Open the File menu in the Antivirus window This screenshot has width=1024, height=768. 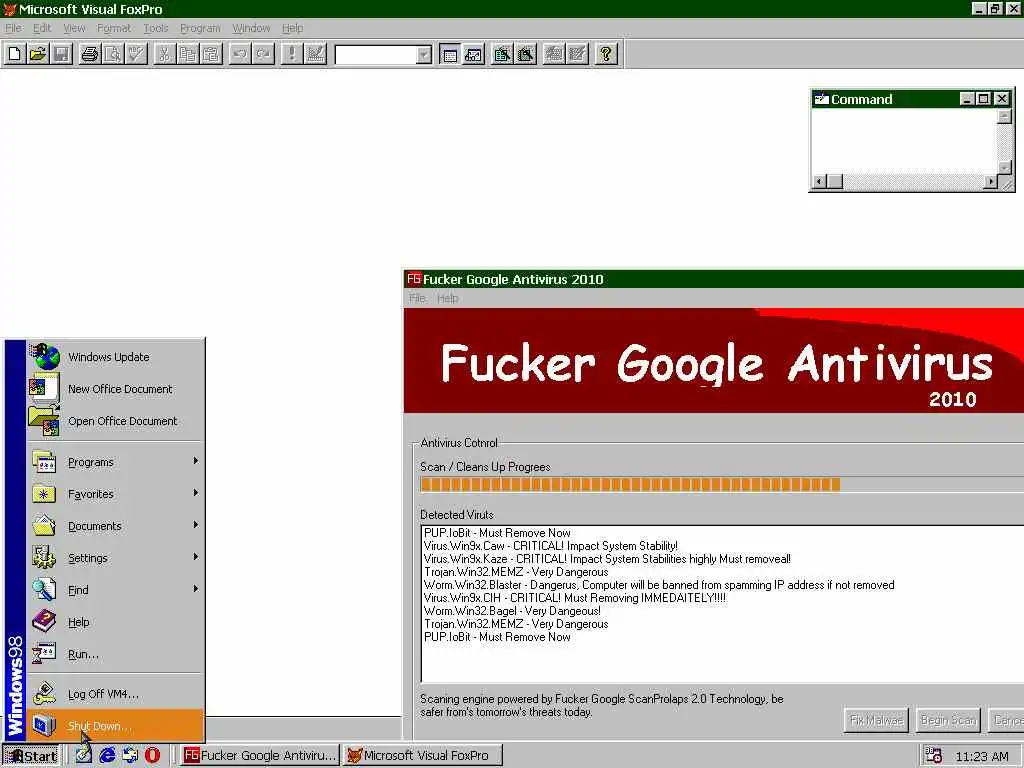417,298
